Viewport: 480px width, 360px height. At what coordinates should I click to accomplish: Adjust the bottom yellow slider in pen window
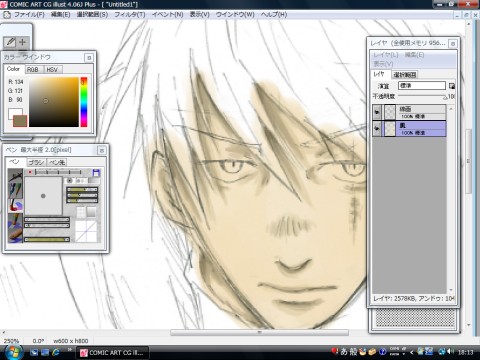coord(47,239)
